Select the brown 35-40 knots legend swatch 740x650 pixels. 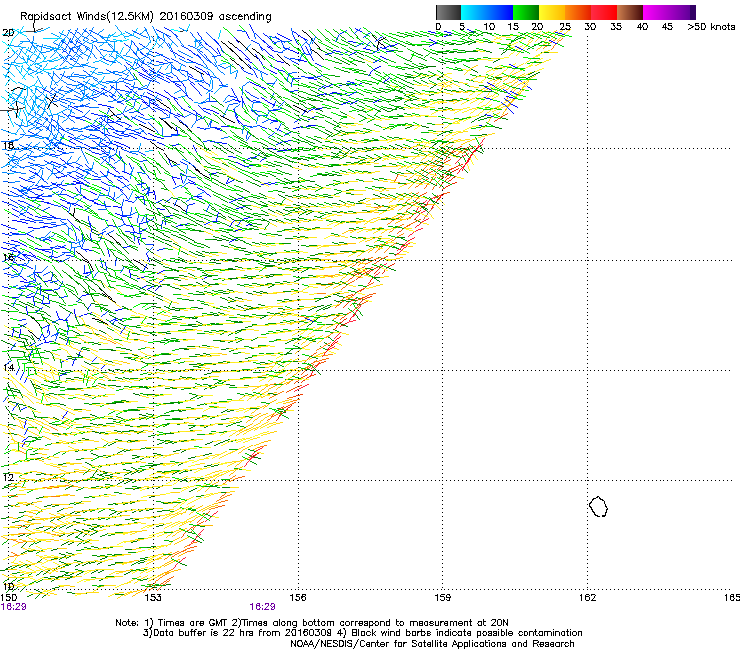[630, 12]
